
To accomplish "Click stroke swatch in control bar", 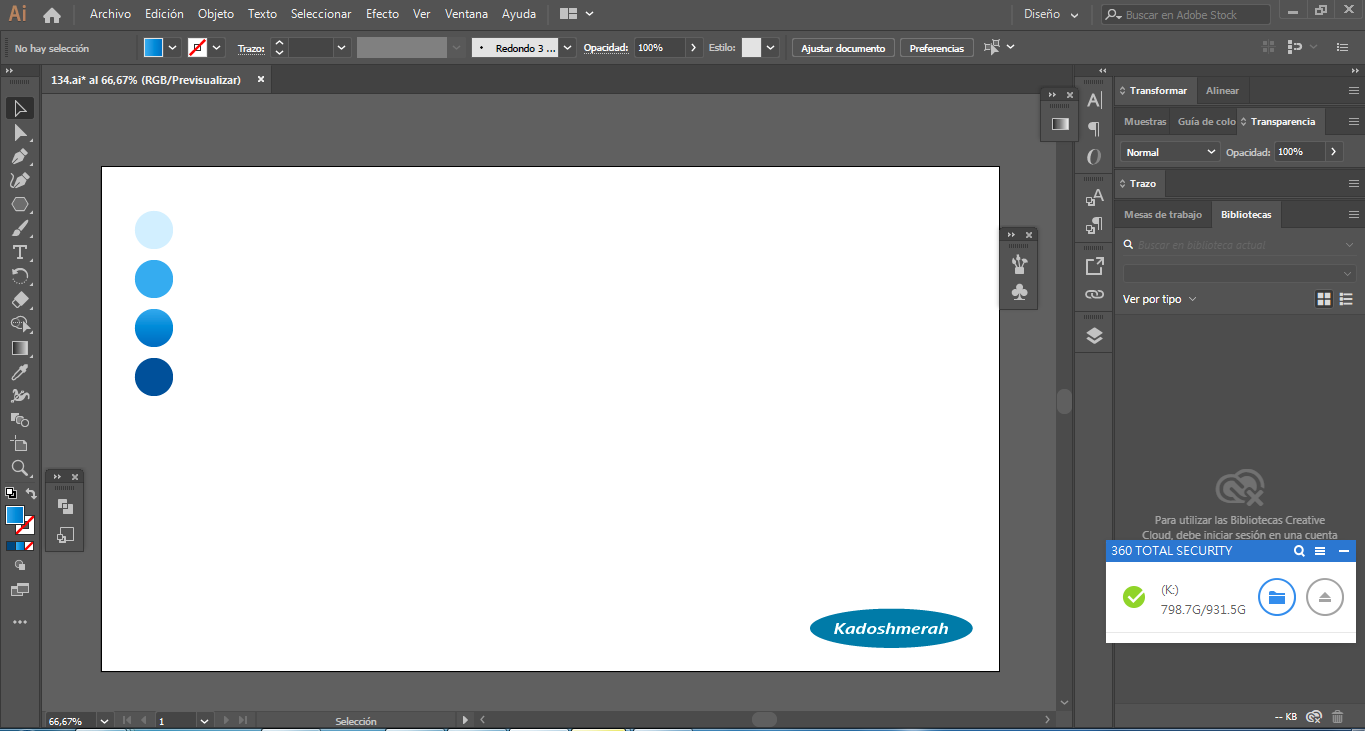I will click(197, 47).
